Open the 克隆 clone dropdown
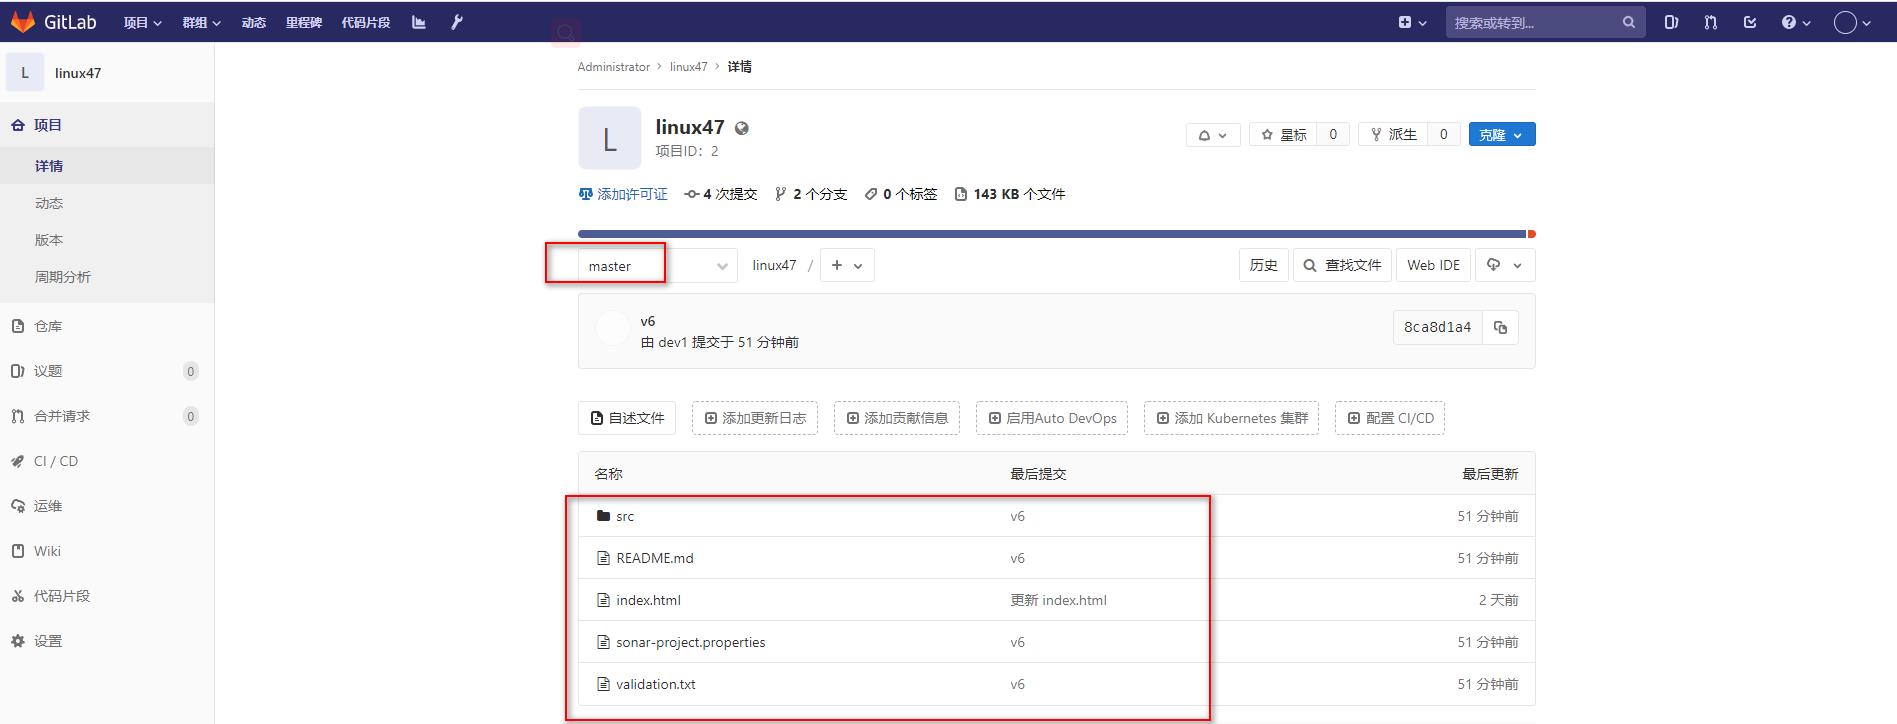1897x724 pixels. pyautogui.click(x=1502, y=134)
